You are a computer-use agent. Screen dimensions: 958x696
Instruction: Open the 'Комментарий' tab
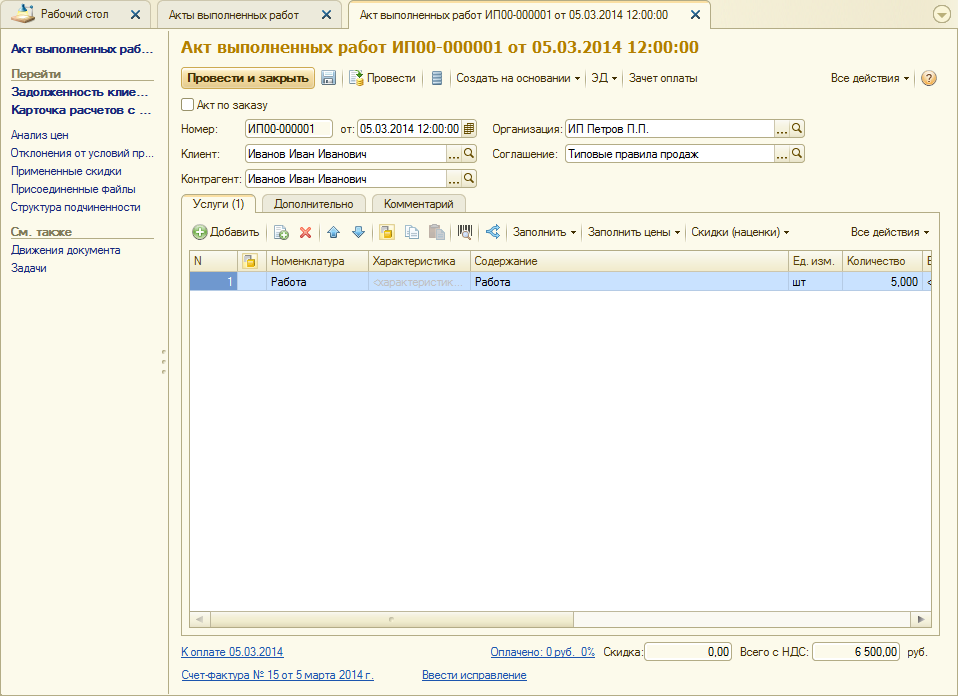418,204
